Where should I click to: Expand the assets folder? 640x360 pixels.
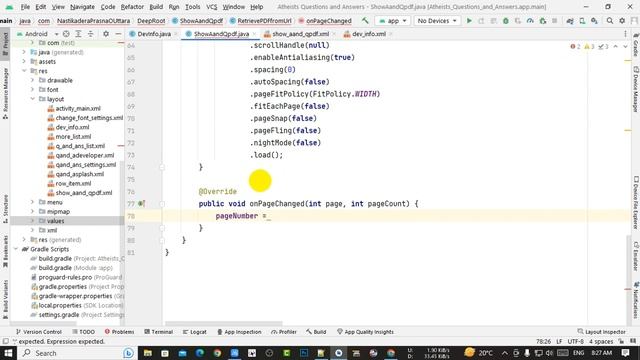tap(24, 61)
